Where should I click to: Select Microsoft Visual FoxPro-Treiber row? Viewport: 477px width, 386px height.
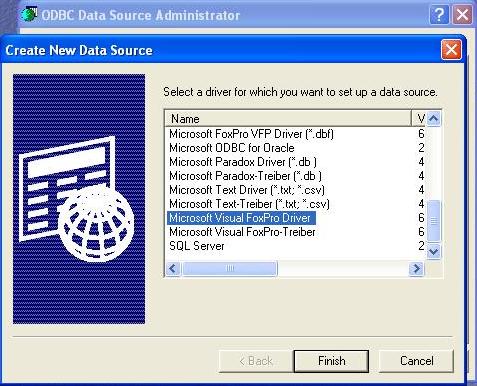[x=242, y=232]
